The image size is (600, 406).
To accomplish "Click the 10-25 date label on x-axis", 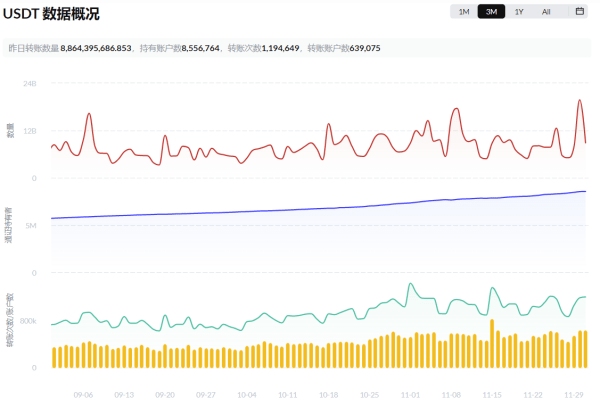I will click(370, 394).
